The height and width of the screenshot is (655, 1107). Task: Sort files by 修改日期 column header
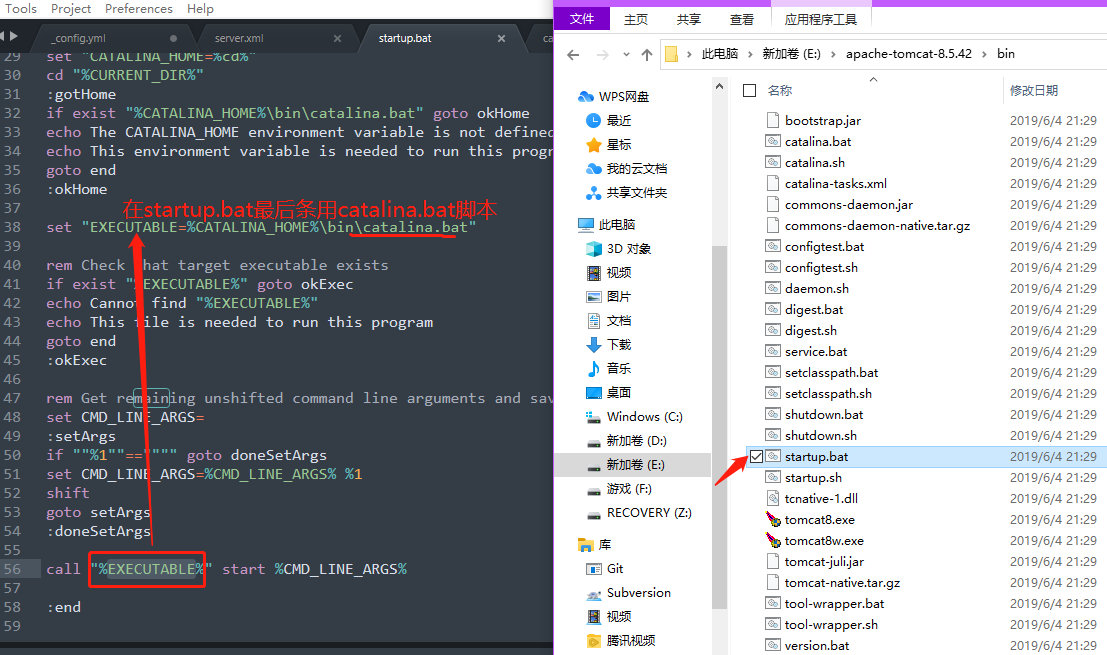pos(1033,91)
